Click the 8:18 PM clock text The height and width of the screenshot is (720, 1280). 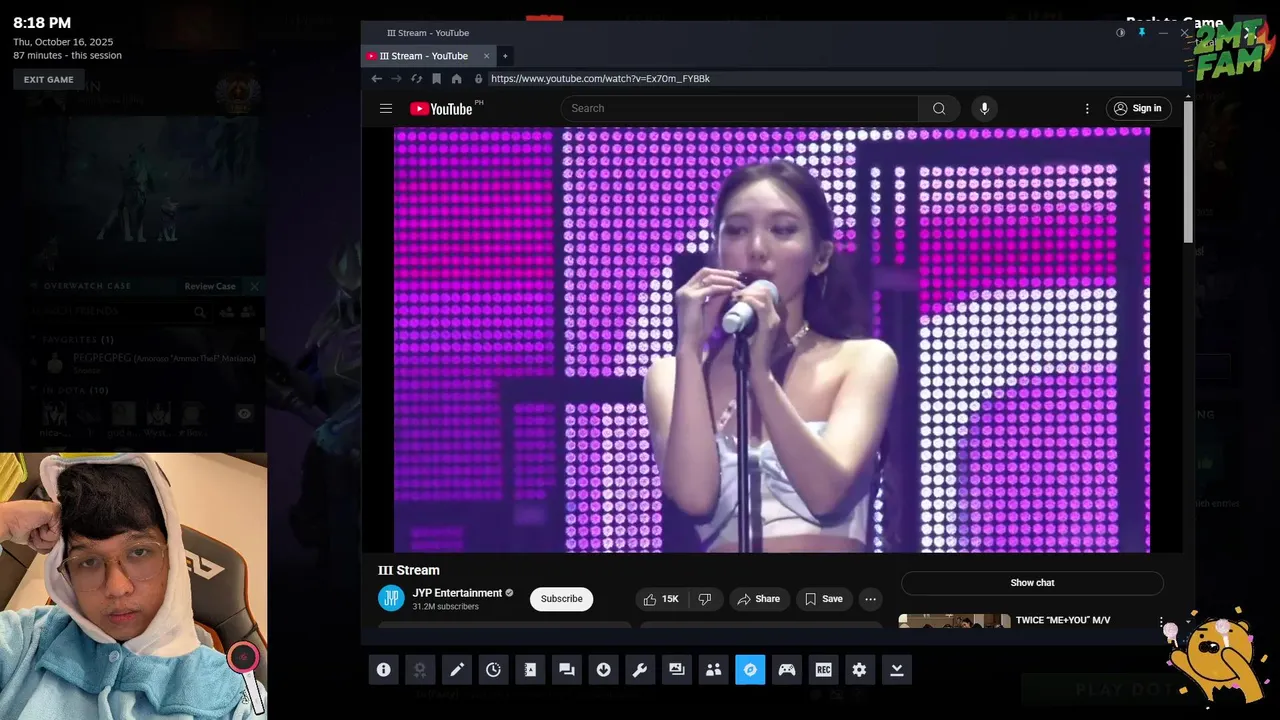click(x=42, y=23)
